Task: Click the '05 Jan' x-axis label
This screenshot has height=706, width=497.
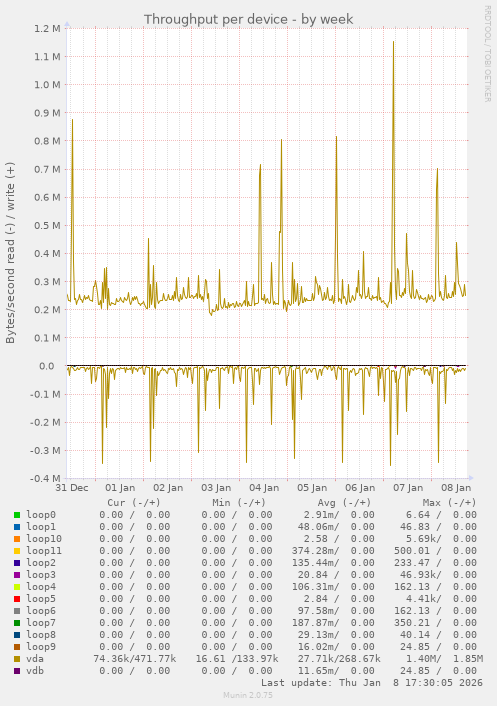Action: coord(312,488)
